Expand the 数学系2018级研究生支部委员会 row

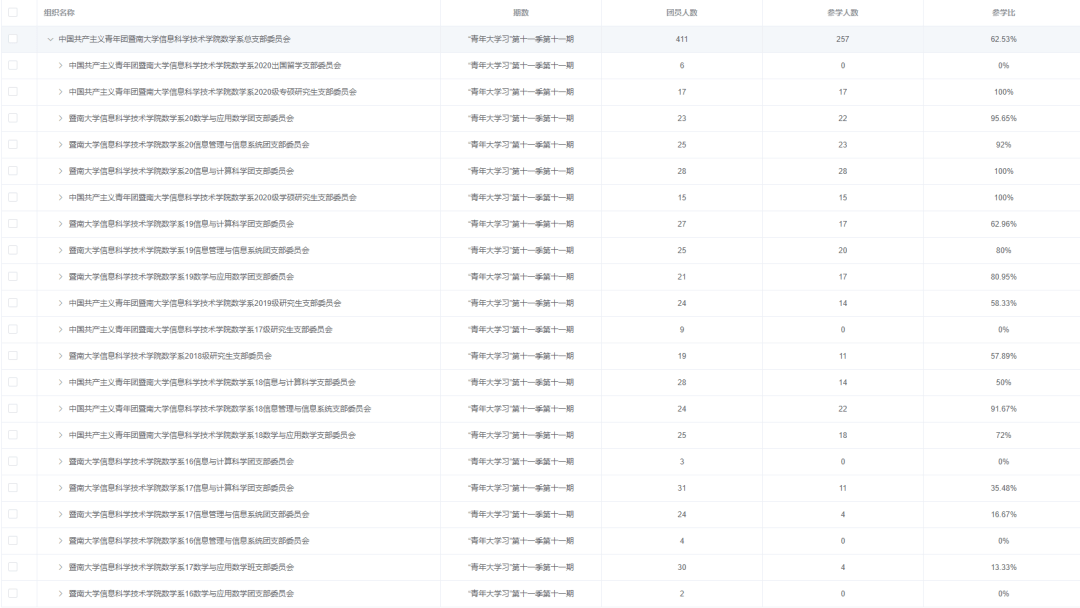(x=61, y=356)
